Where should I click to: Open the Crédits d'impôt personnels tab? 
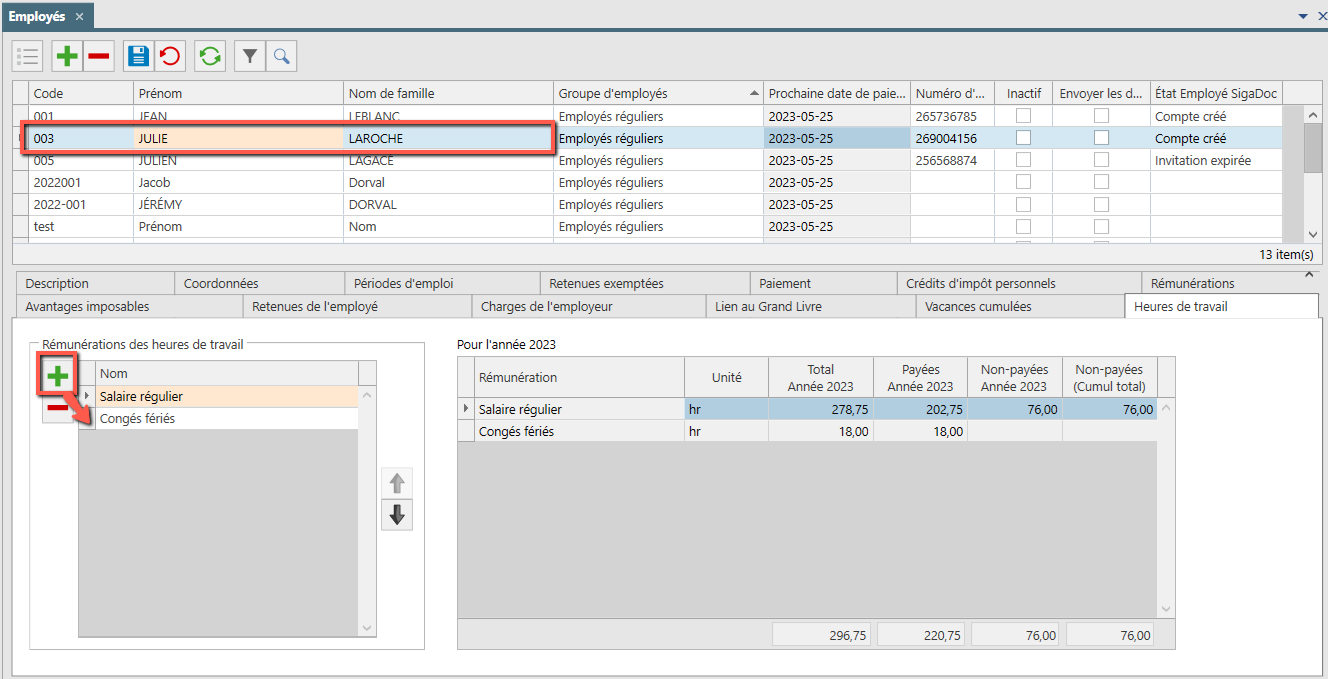click(1019, 283)
